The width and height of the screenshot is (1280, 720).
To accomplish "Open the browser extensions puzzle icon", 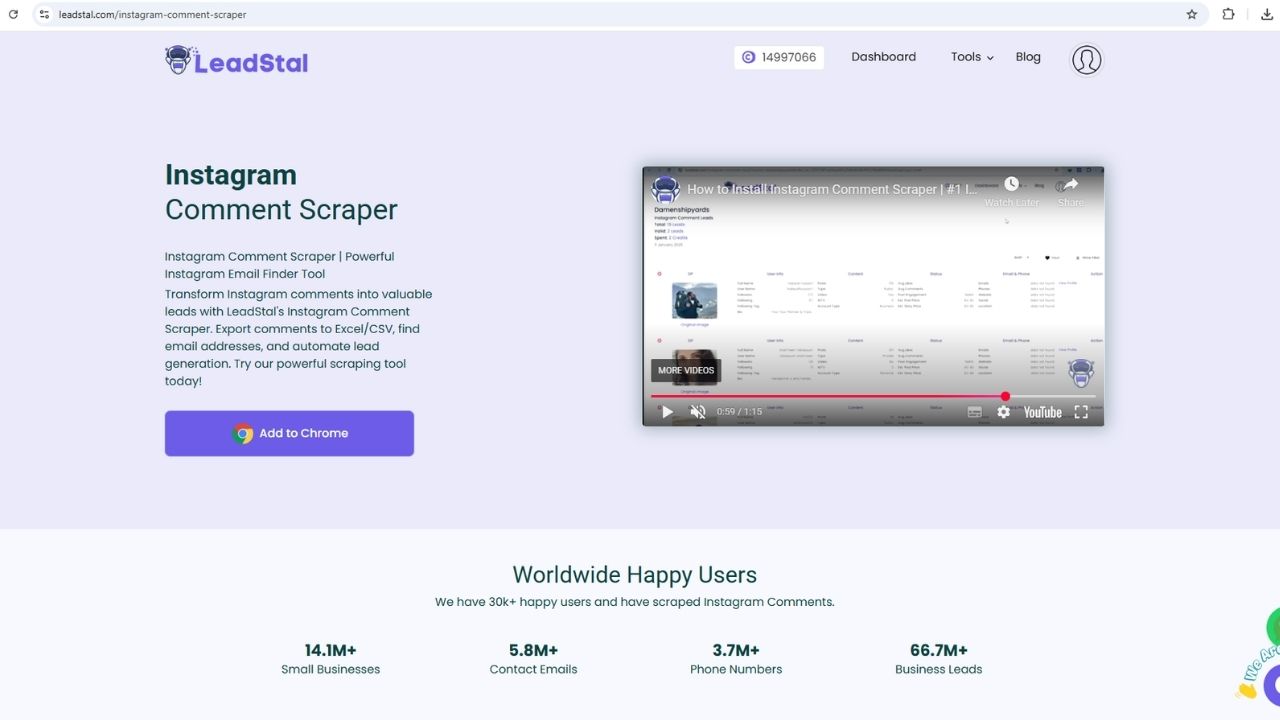I will point(1228,15).
